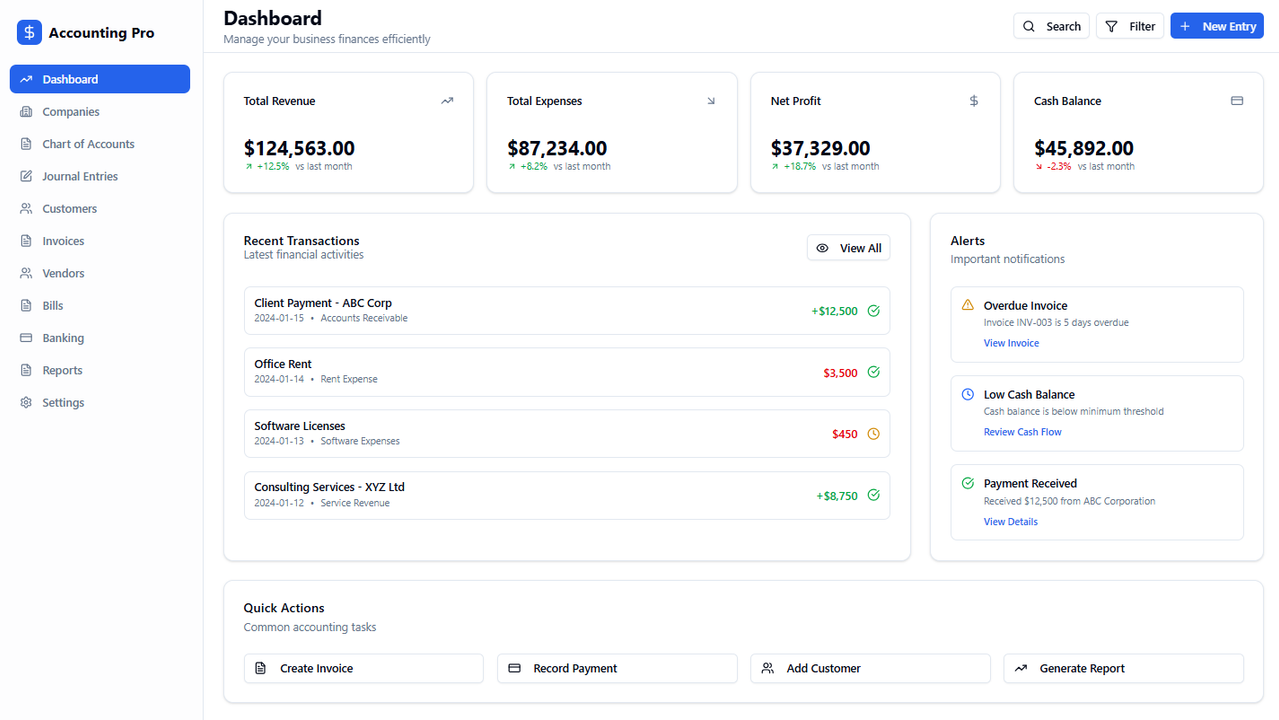Click the Journal Entries pencil icon
Viewport: 1279px width, 720px height.
[26, 176]
